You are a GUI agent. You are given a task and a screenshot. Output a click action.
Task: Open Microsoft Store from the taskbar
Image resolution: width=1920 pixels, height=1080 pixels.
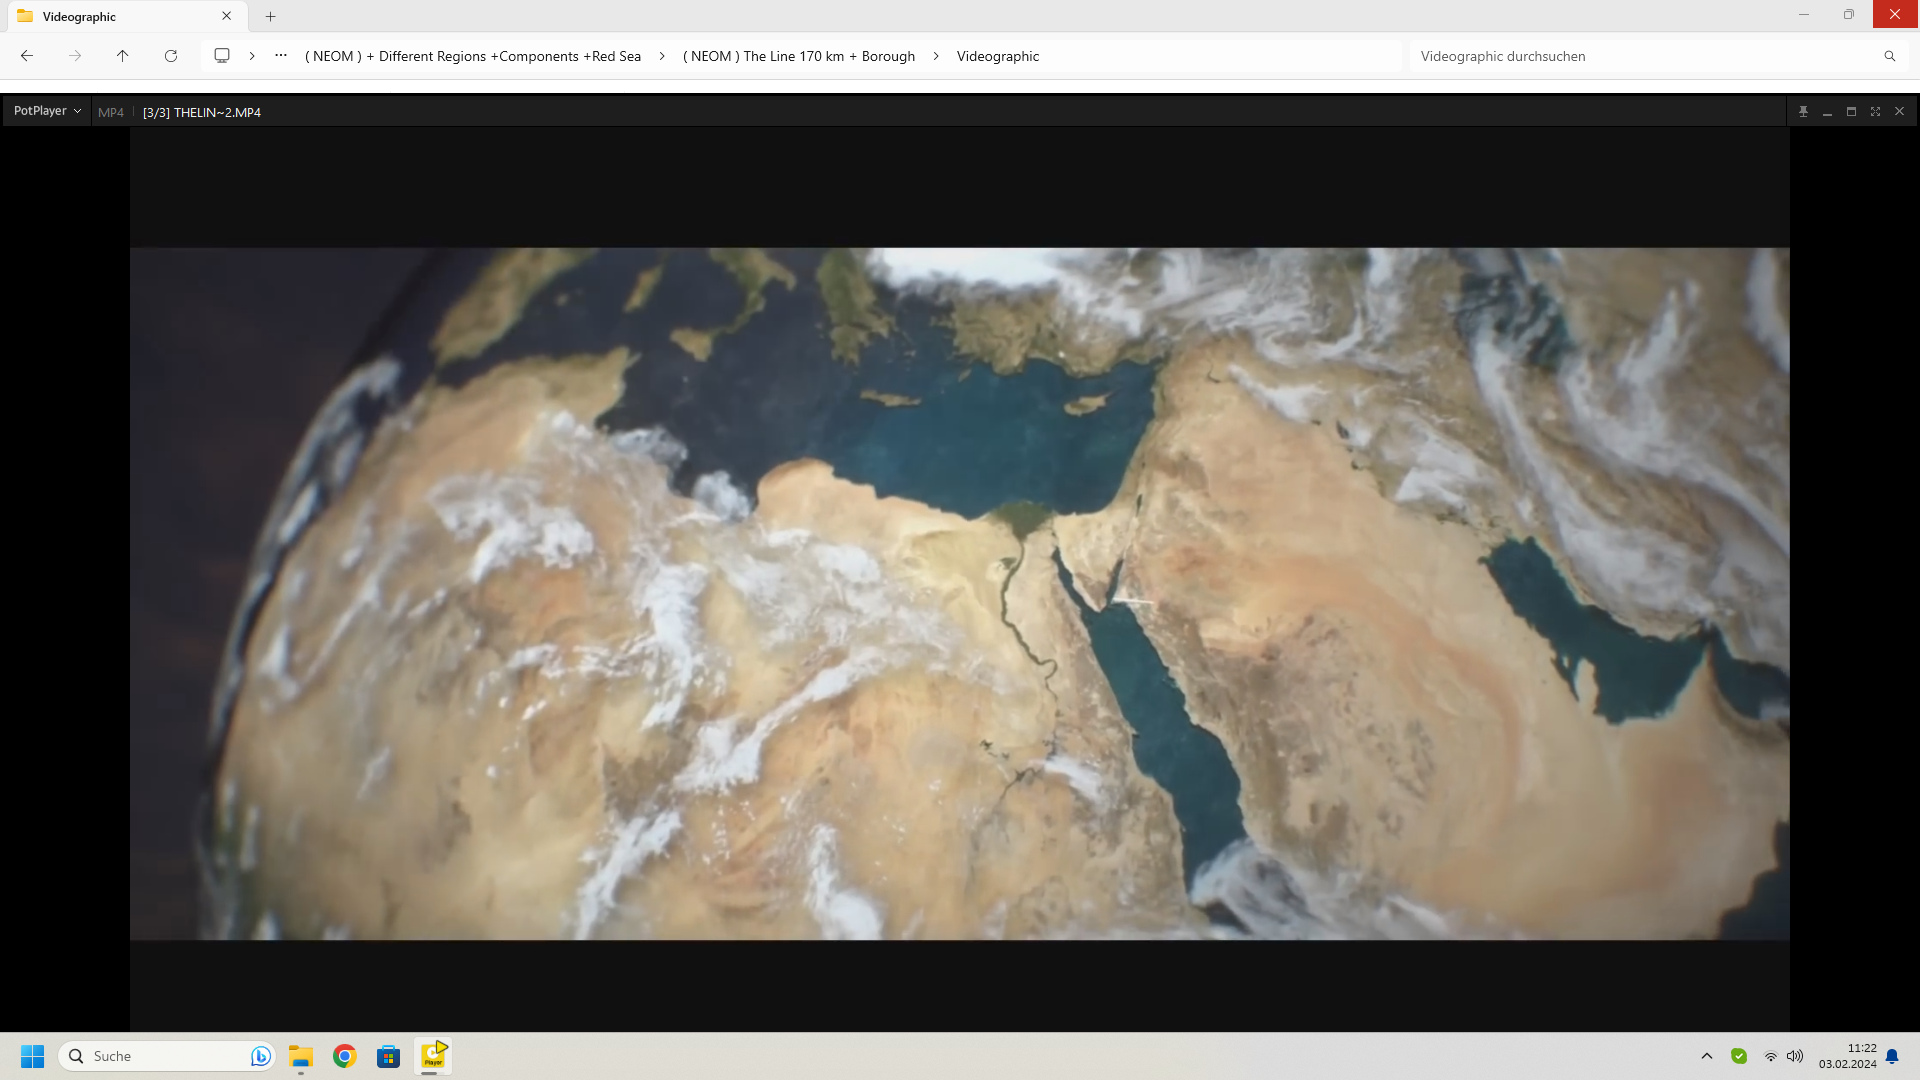389,1056
